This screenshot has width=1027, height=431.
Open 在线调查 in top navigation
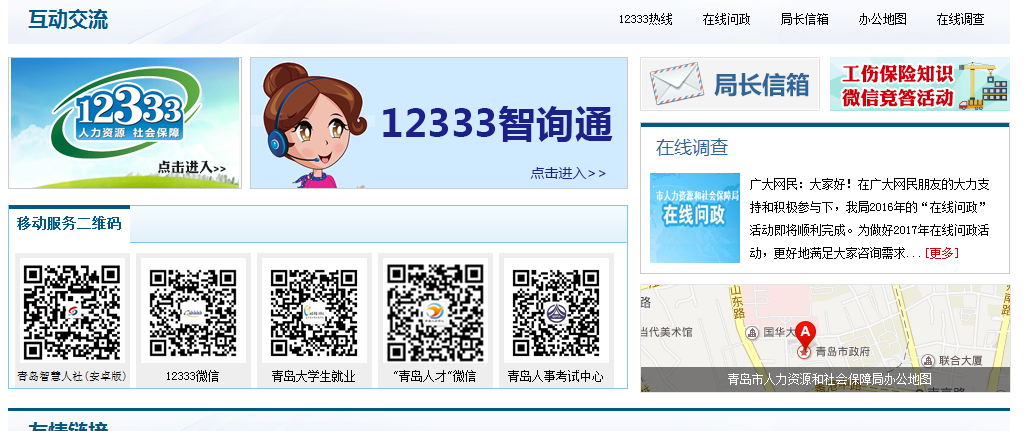click(960, 19)
